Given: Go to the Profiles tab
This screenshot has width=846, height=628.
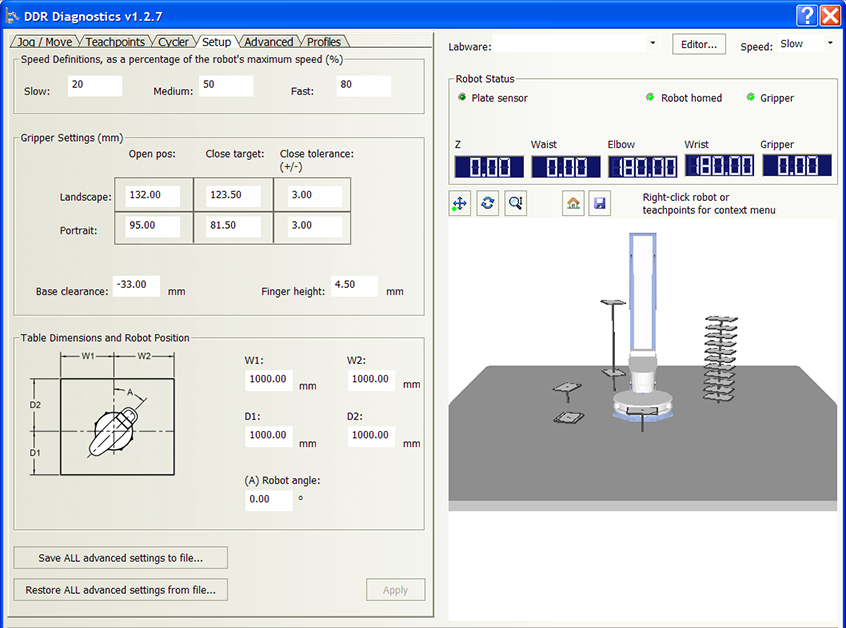Looking at the screenshot, I should click(x=324, y=42).
